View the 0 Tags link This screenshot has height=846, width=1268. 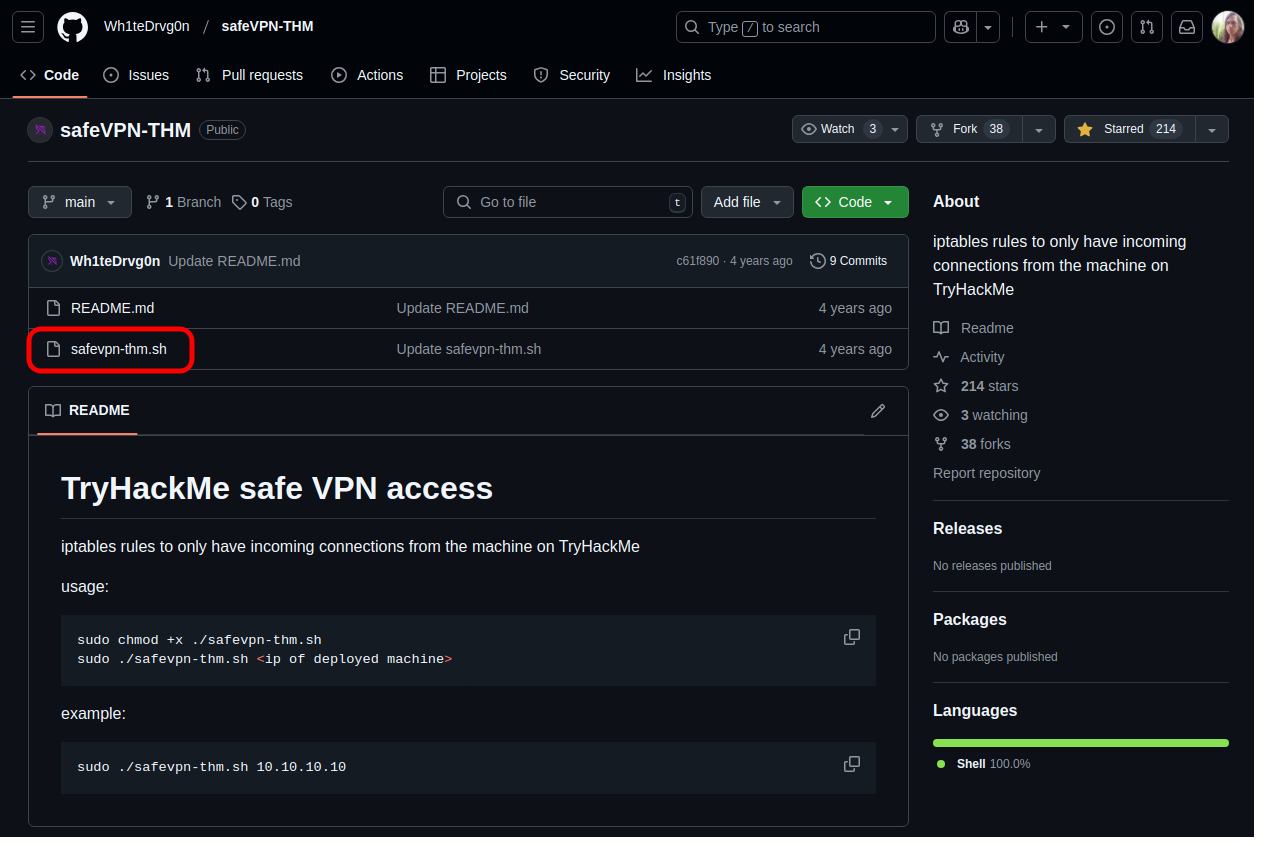pos(262,202)
